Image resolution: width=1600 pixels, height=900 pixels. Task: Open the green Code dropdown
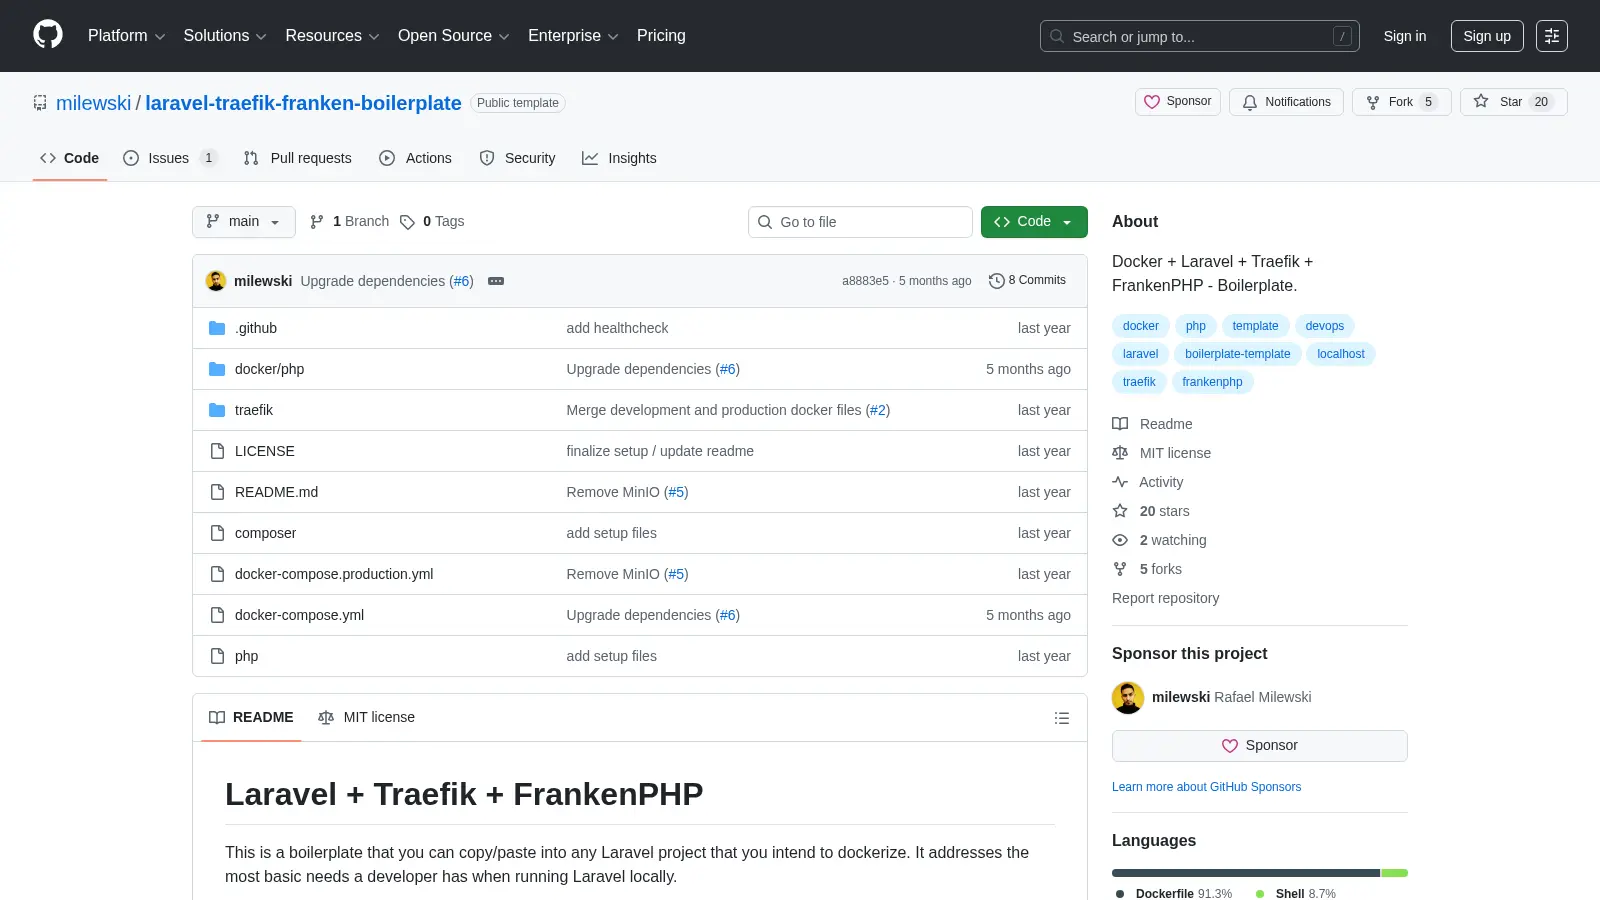[x=1034, y=222]
